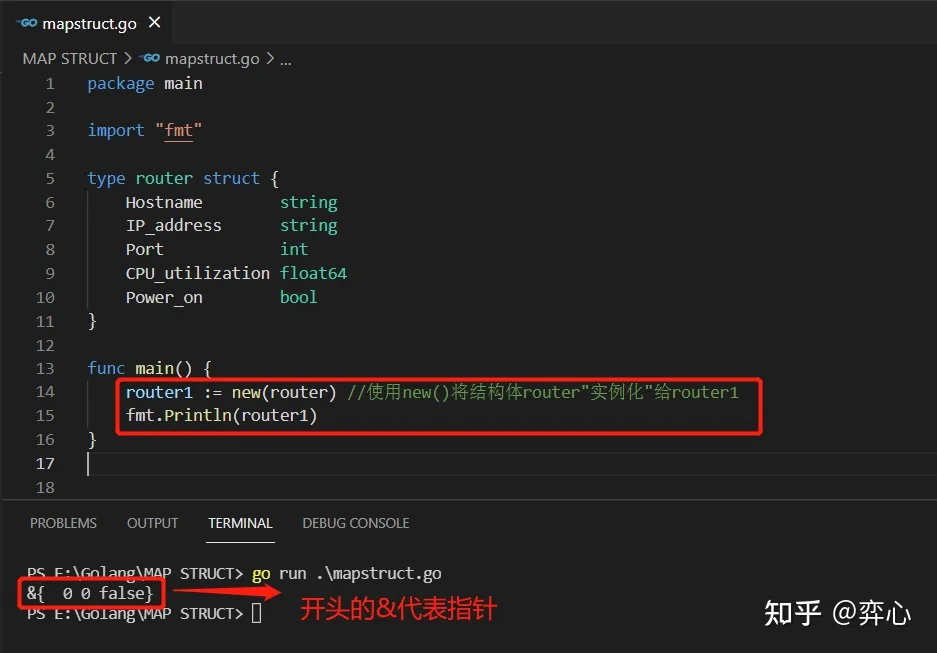Click the CPU_utilization field name

[198, 274]
